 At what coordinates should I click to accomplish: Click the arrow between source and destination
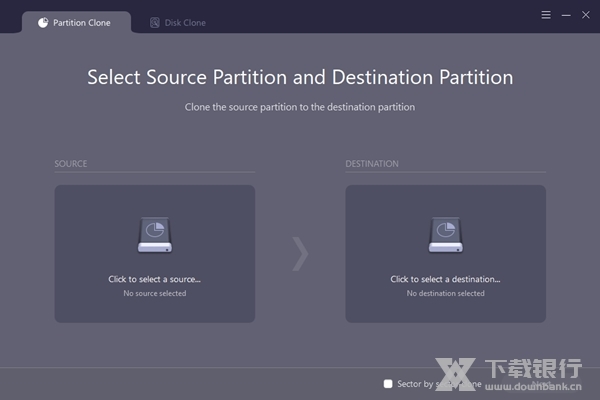pyautogui.click(x=300, y=254)
